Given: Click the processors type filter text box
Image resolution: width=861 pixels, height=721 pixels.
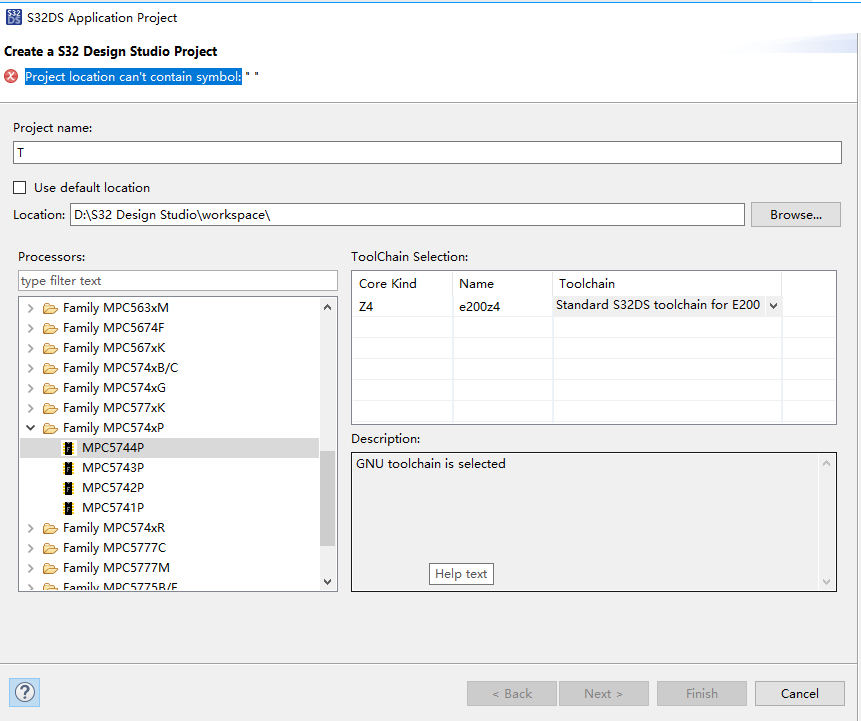Looking at the screenshot, I should tap(178, 281).
